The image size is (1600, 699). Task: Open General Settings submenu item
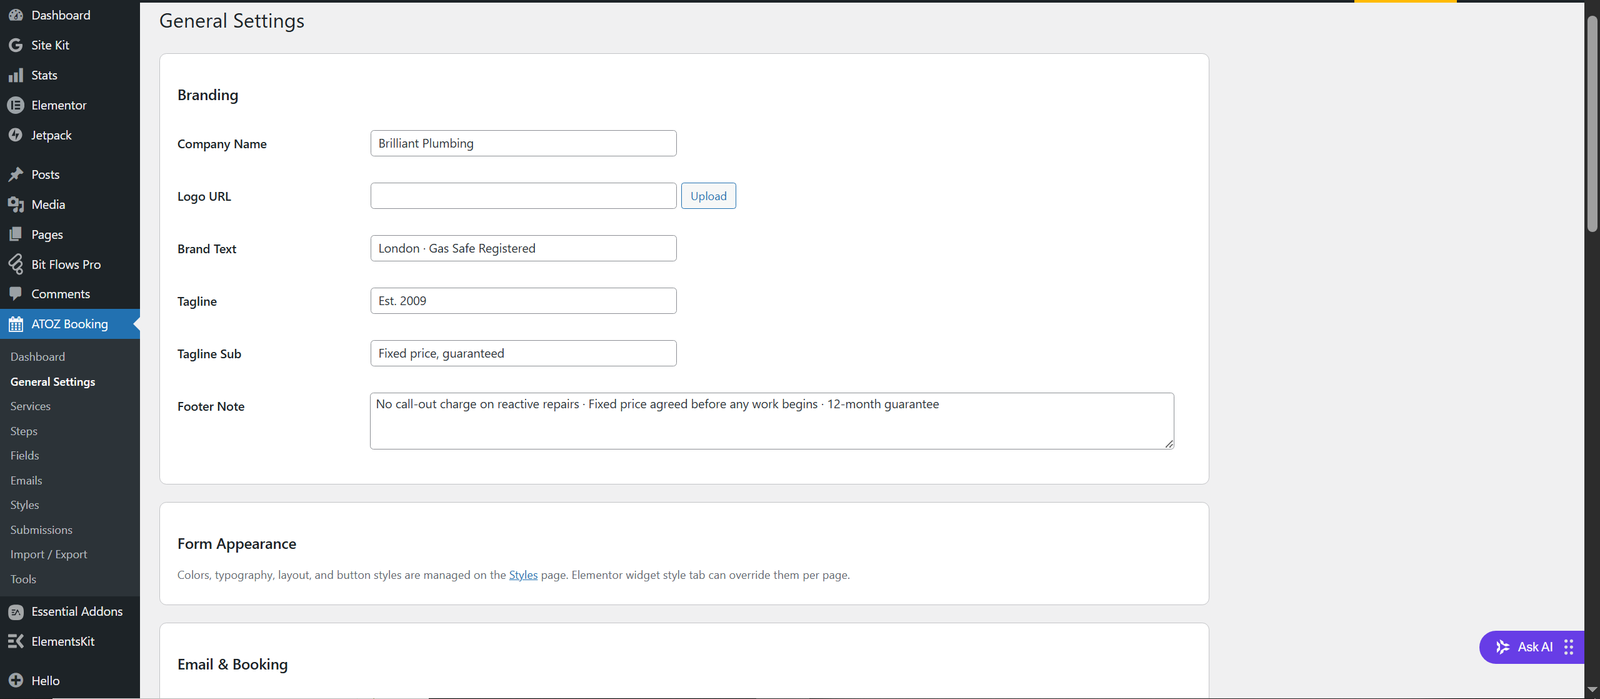(53, 382)
